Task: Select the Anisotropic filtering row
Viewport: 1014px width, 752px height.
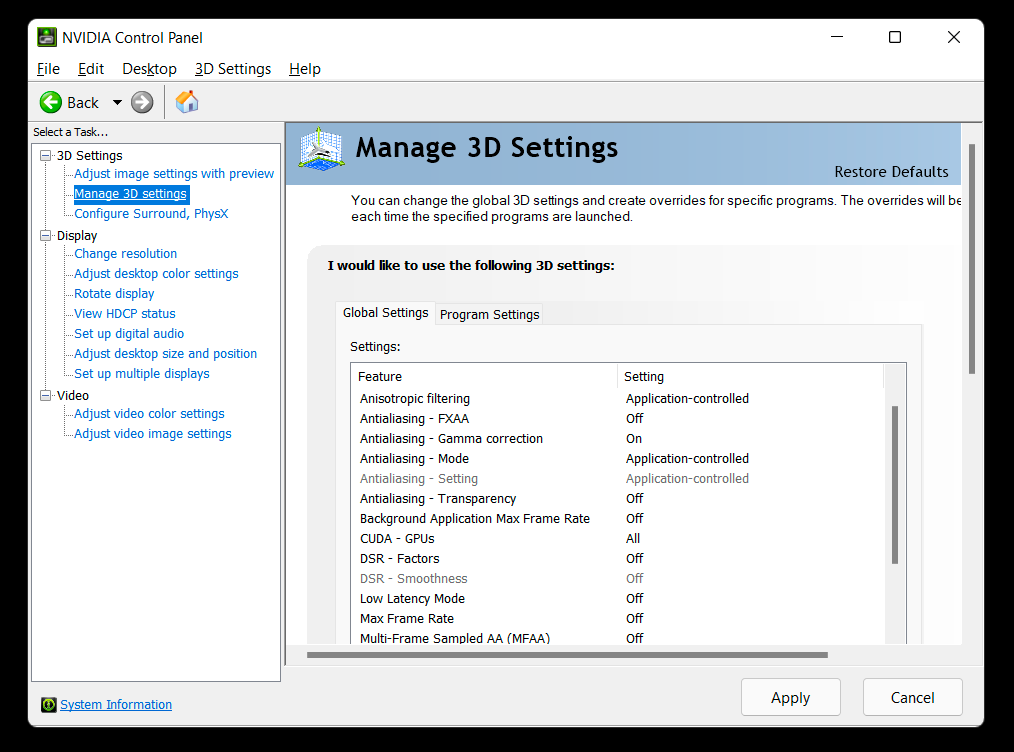Action: (620, 399)
